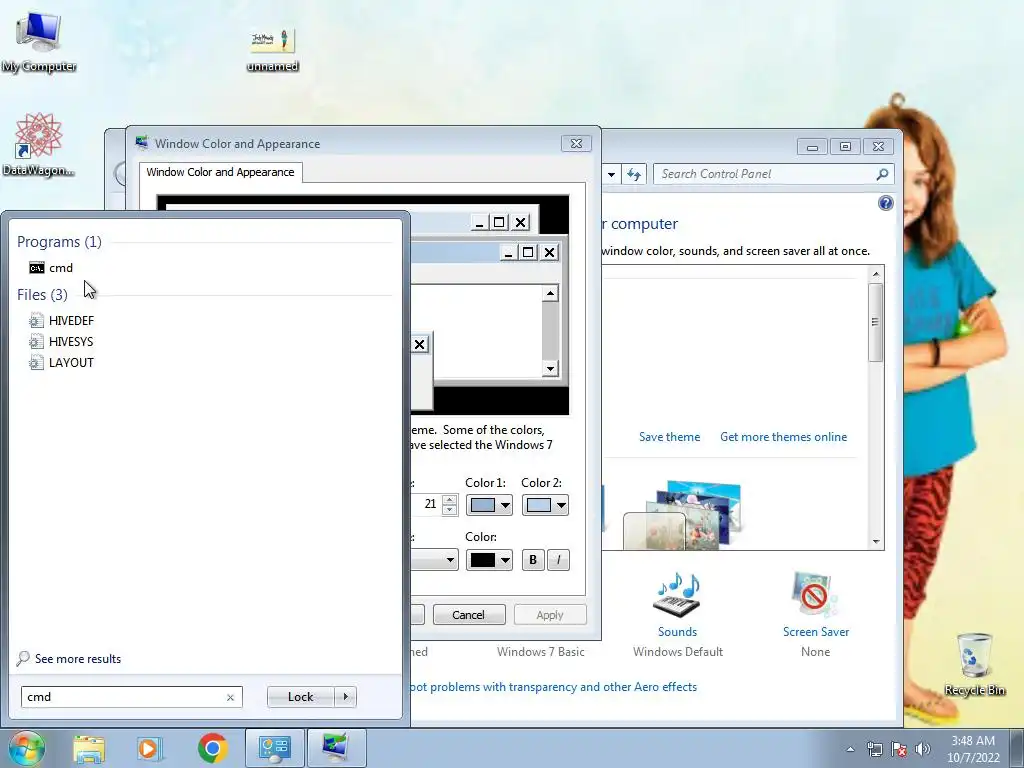Screen dimensions: 1024x768
Task: Select the Window Color and Appearance tab
Action: pos(220,172)
